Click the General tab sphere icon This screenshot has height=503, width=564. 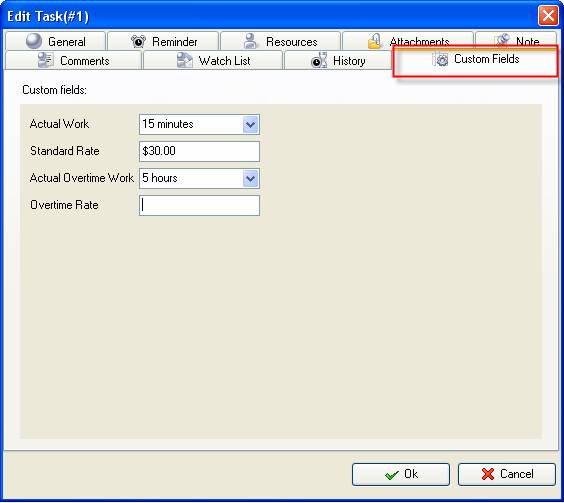pos(34,41)
